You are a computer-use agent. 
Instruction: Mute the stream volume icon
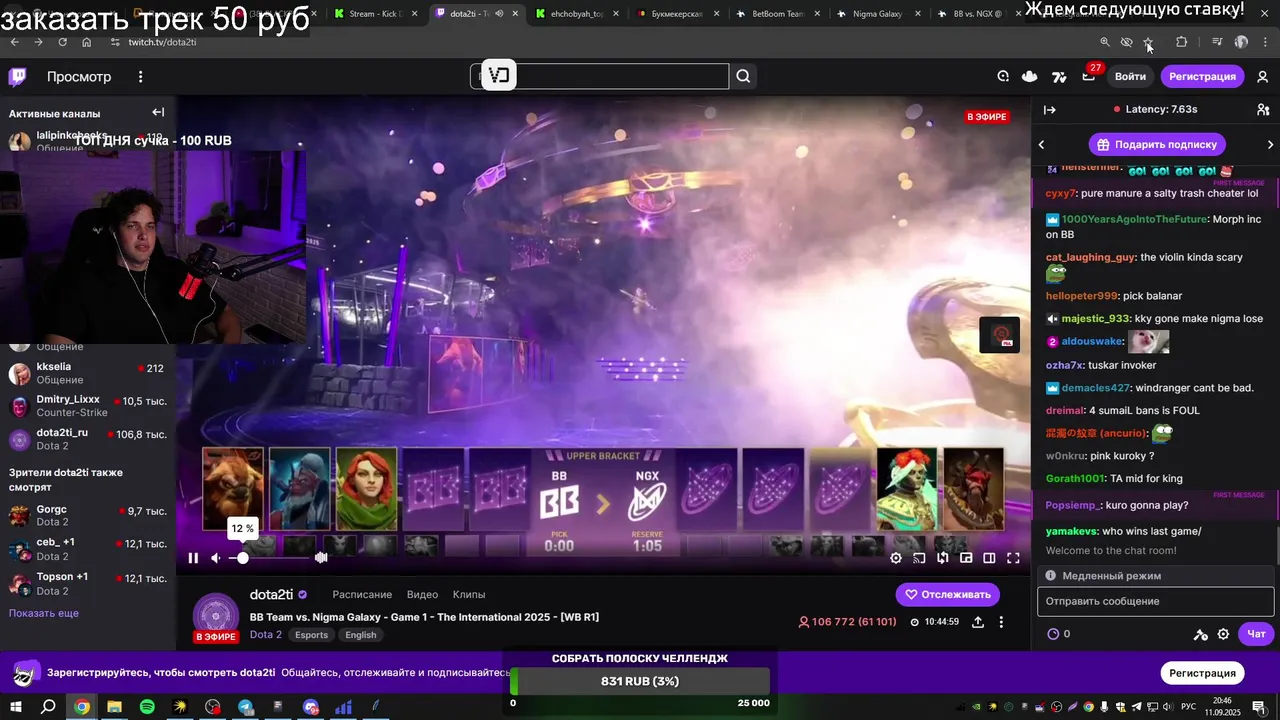coord(216,558)
